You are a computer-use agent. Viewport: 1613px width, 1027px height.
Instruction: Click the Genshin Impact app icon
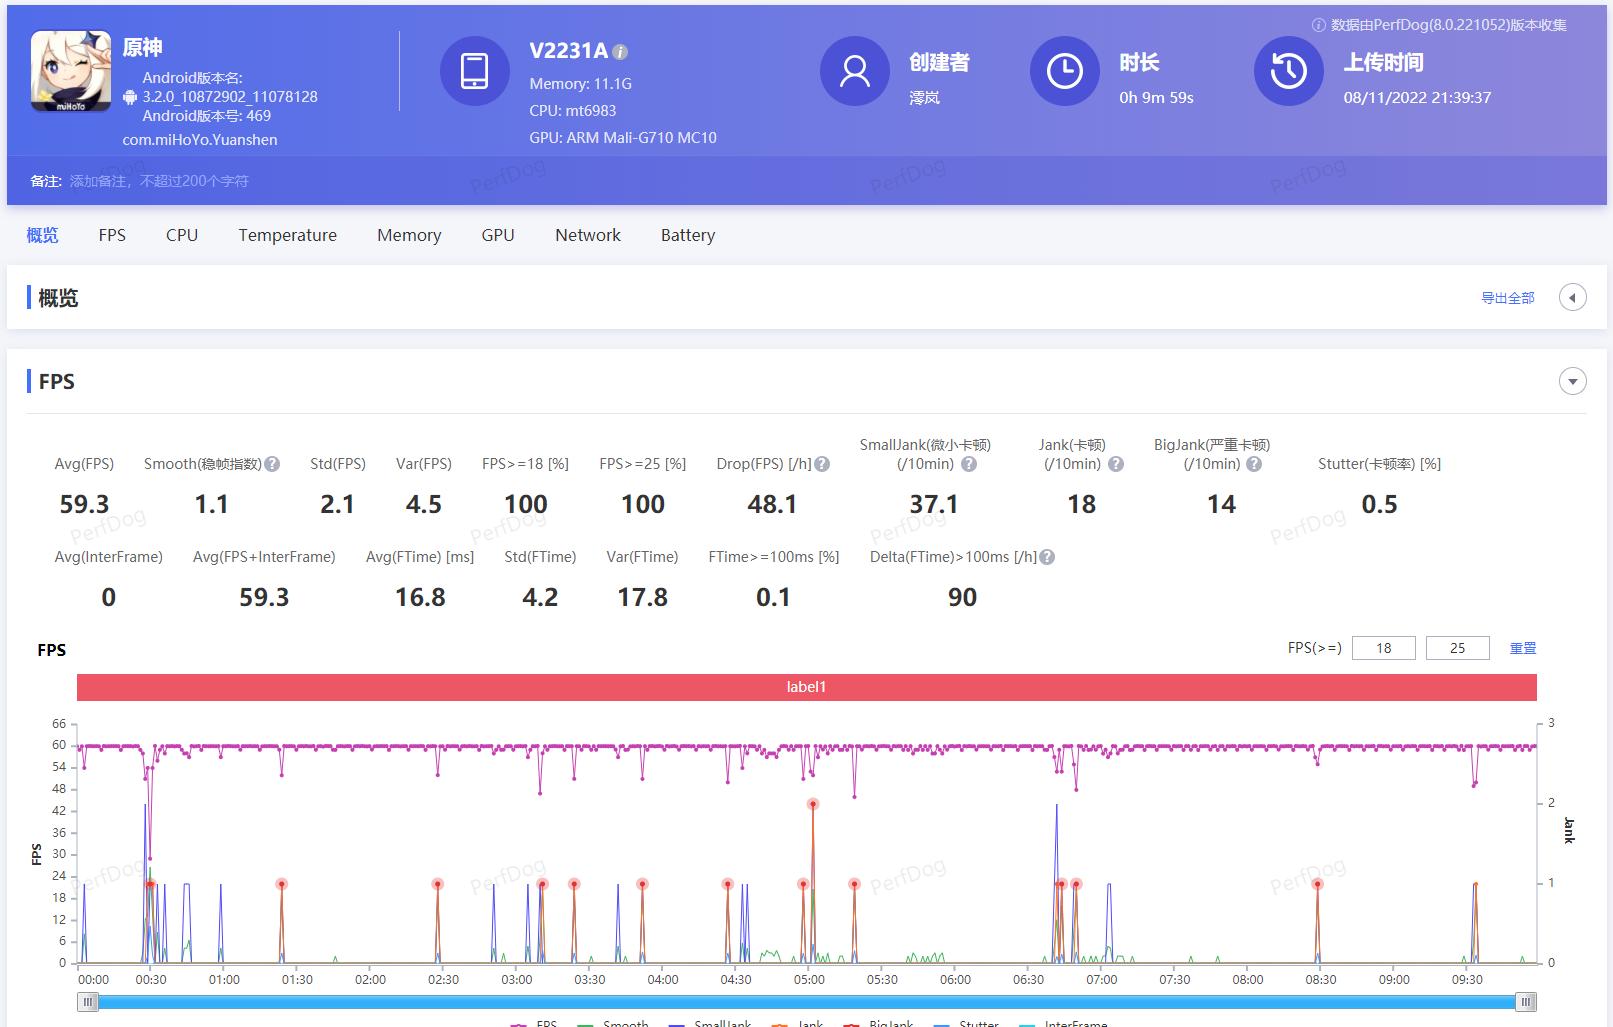(x=69, y=72)
